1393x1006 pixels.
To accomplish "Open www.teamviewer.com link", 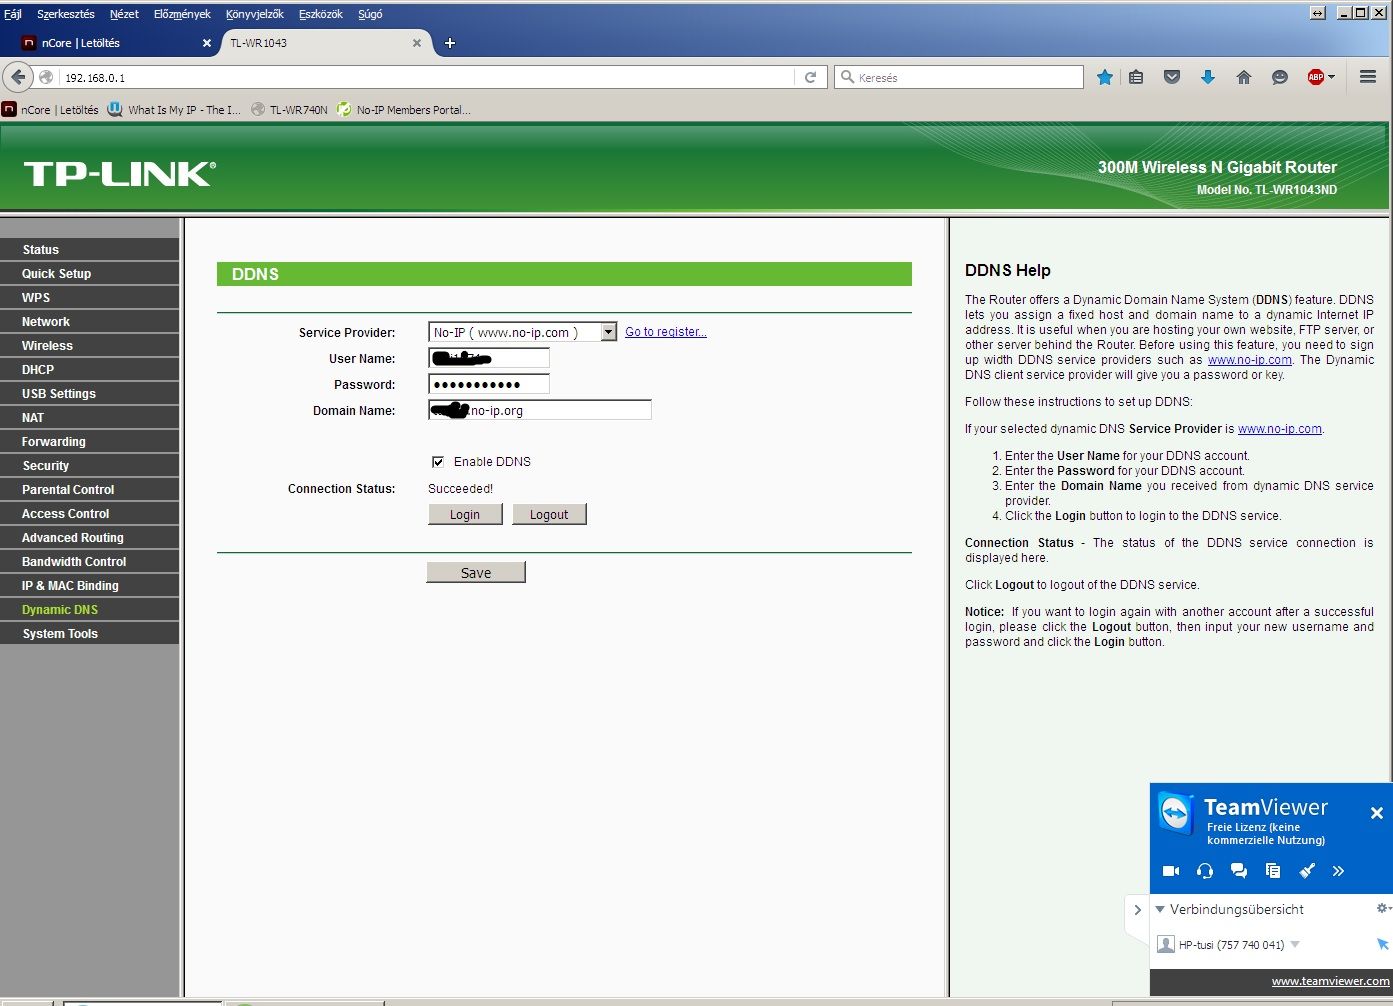I will (x=1330, y=981).
